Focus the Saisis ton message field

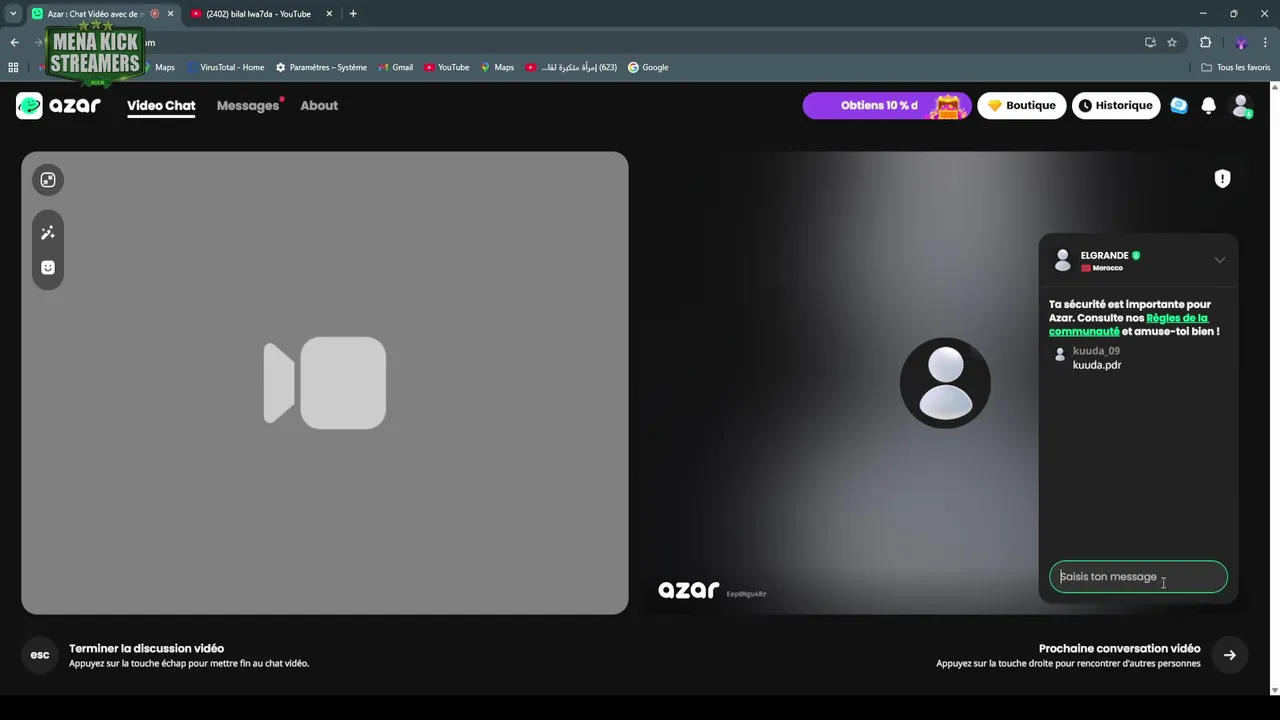pyautogui.click(x=1138, y=577)
